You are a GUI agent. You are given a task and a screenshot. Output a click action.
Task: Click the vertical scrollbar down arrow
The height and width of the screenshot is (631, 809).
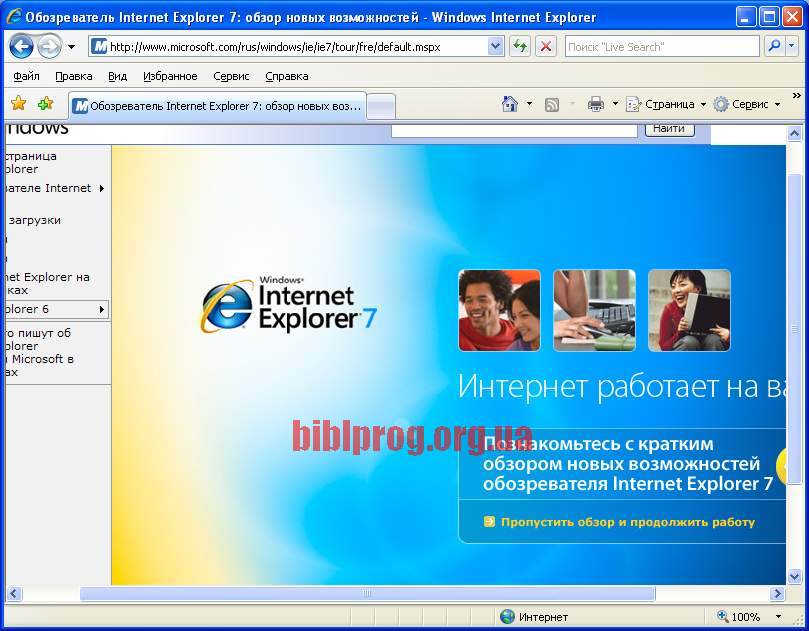click(795, 576)
